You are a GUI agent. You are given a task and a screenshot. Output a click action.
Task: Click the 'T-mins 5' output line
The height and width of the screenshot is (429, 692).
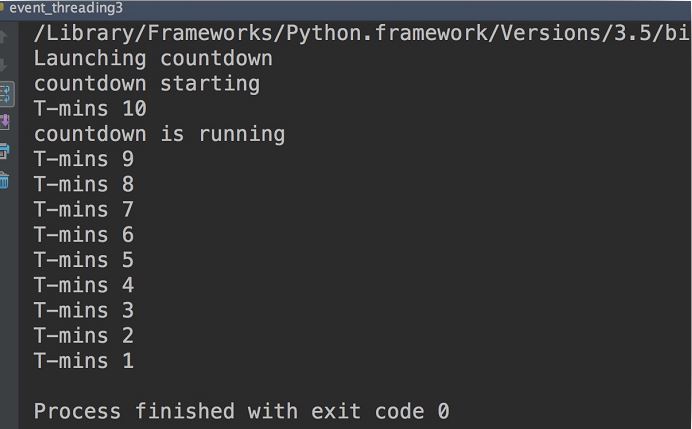pyautogui.click(x=84, y=260)
